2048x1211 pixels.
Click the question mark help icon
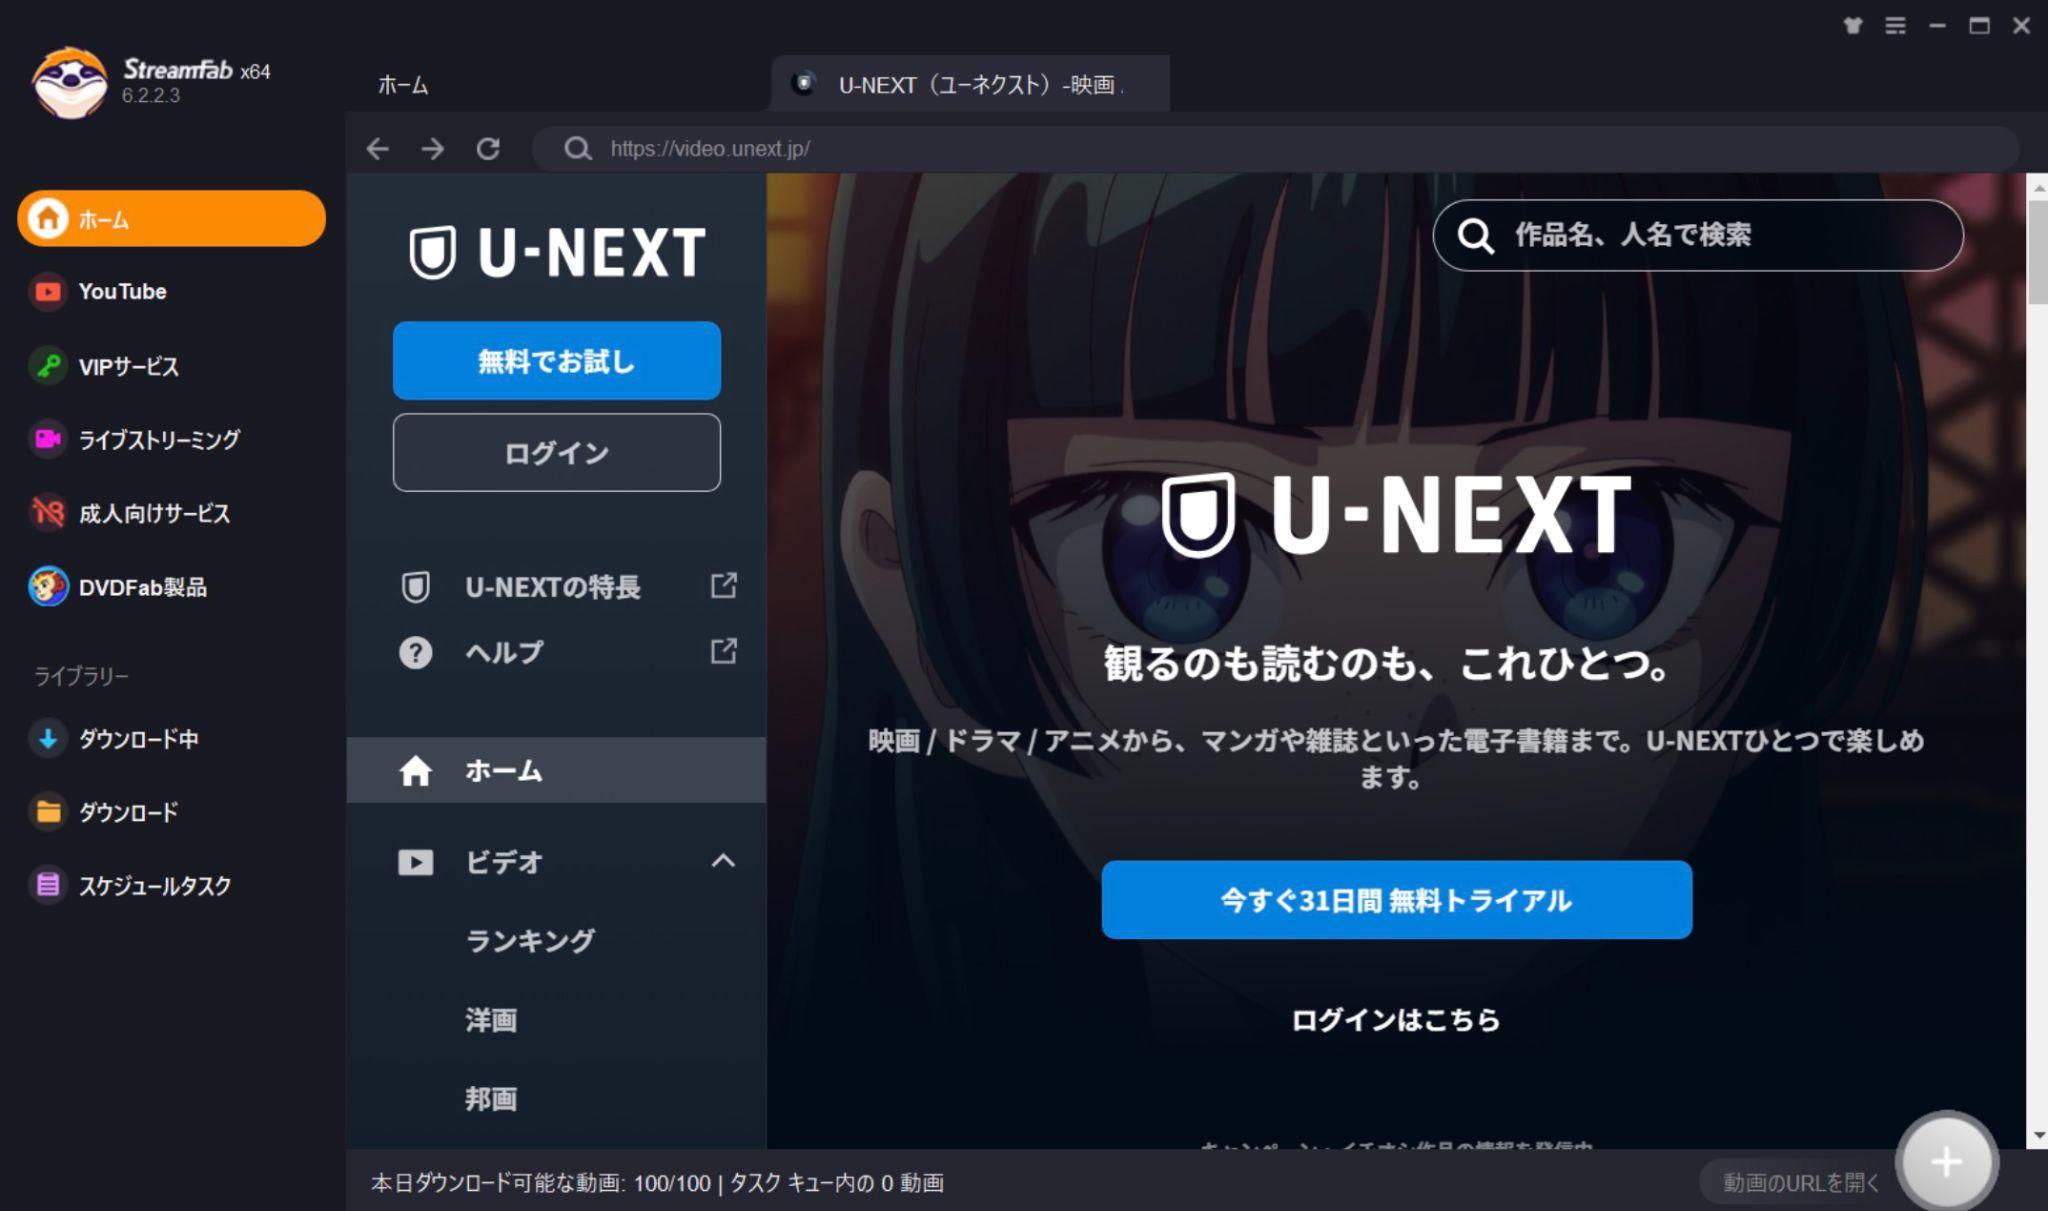tap(415, 652)
